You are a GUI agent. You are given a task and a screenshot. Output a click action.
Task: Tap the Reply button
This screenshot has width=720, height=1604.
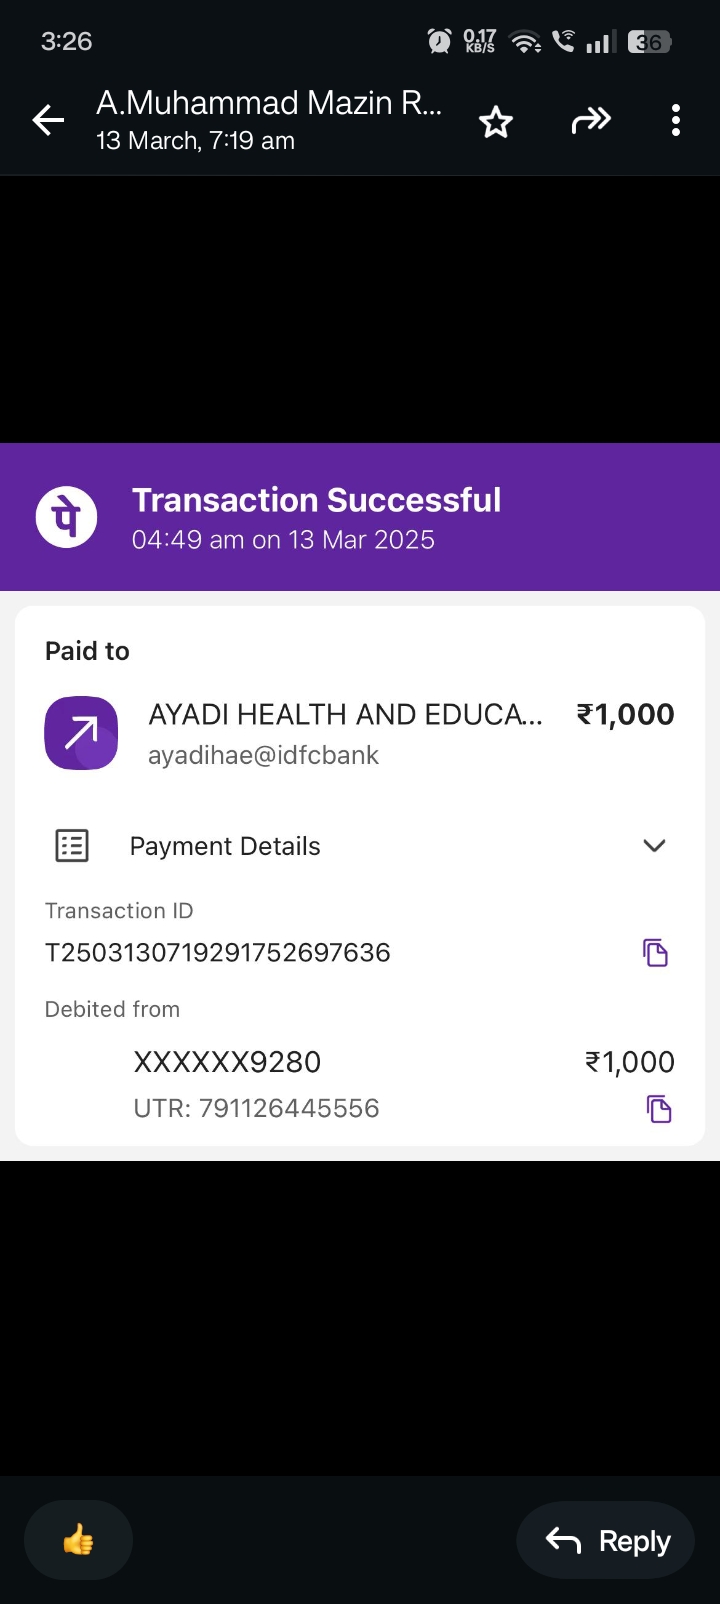coord(606,1541)
